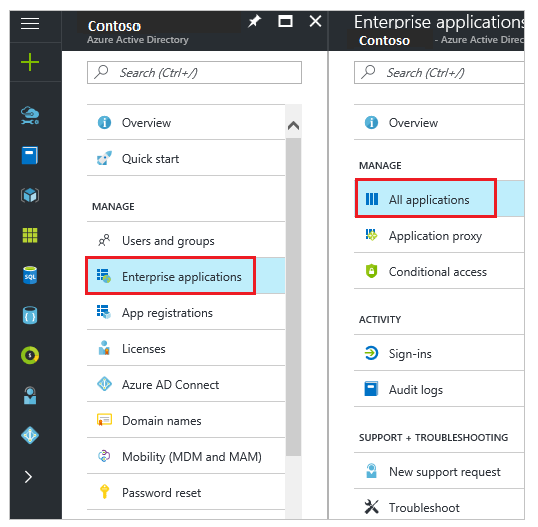Click the info icon beside Enterprise applications Overview

pos(371,122)
